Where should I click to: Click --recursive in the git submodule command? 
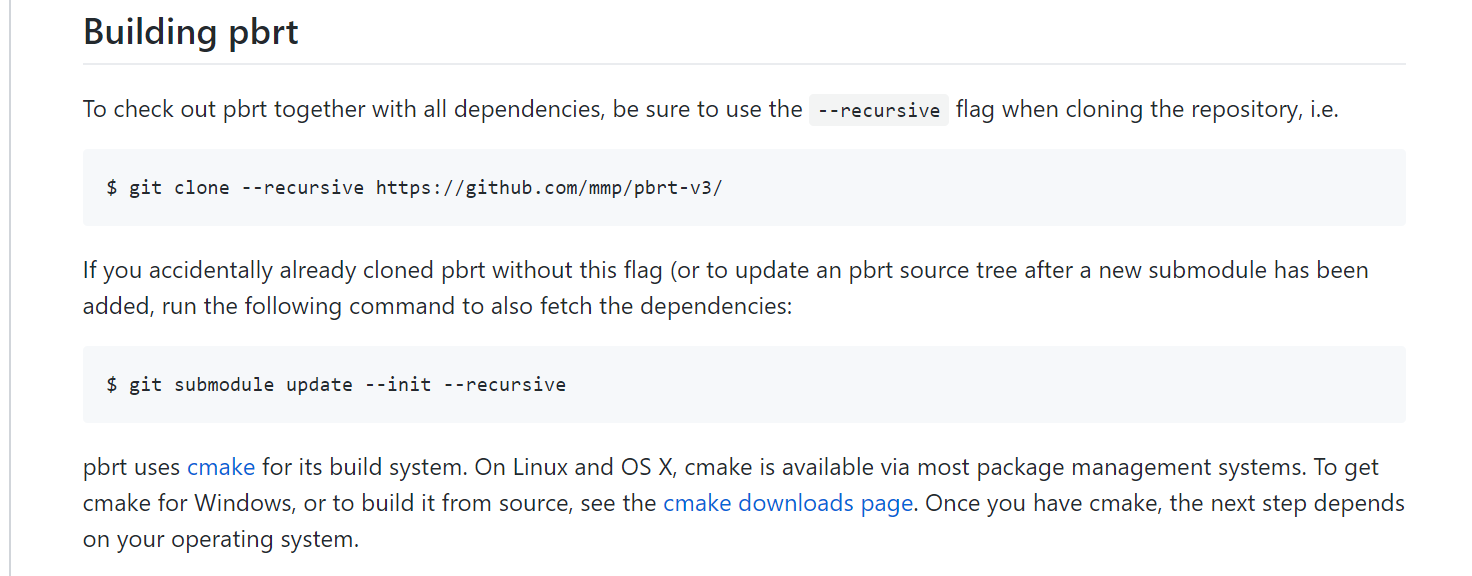click(x=504, y=385)
